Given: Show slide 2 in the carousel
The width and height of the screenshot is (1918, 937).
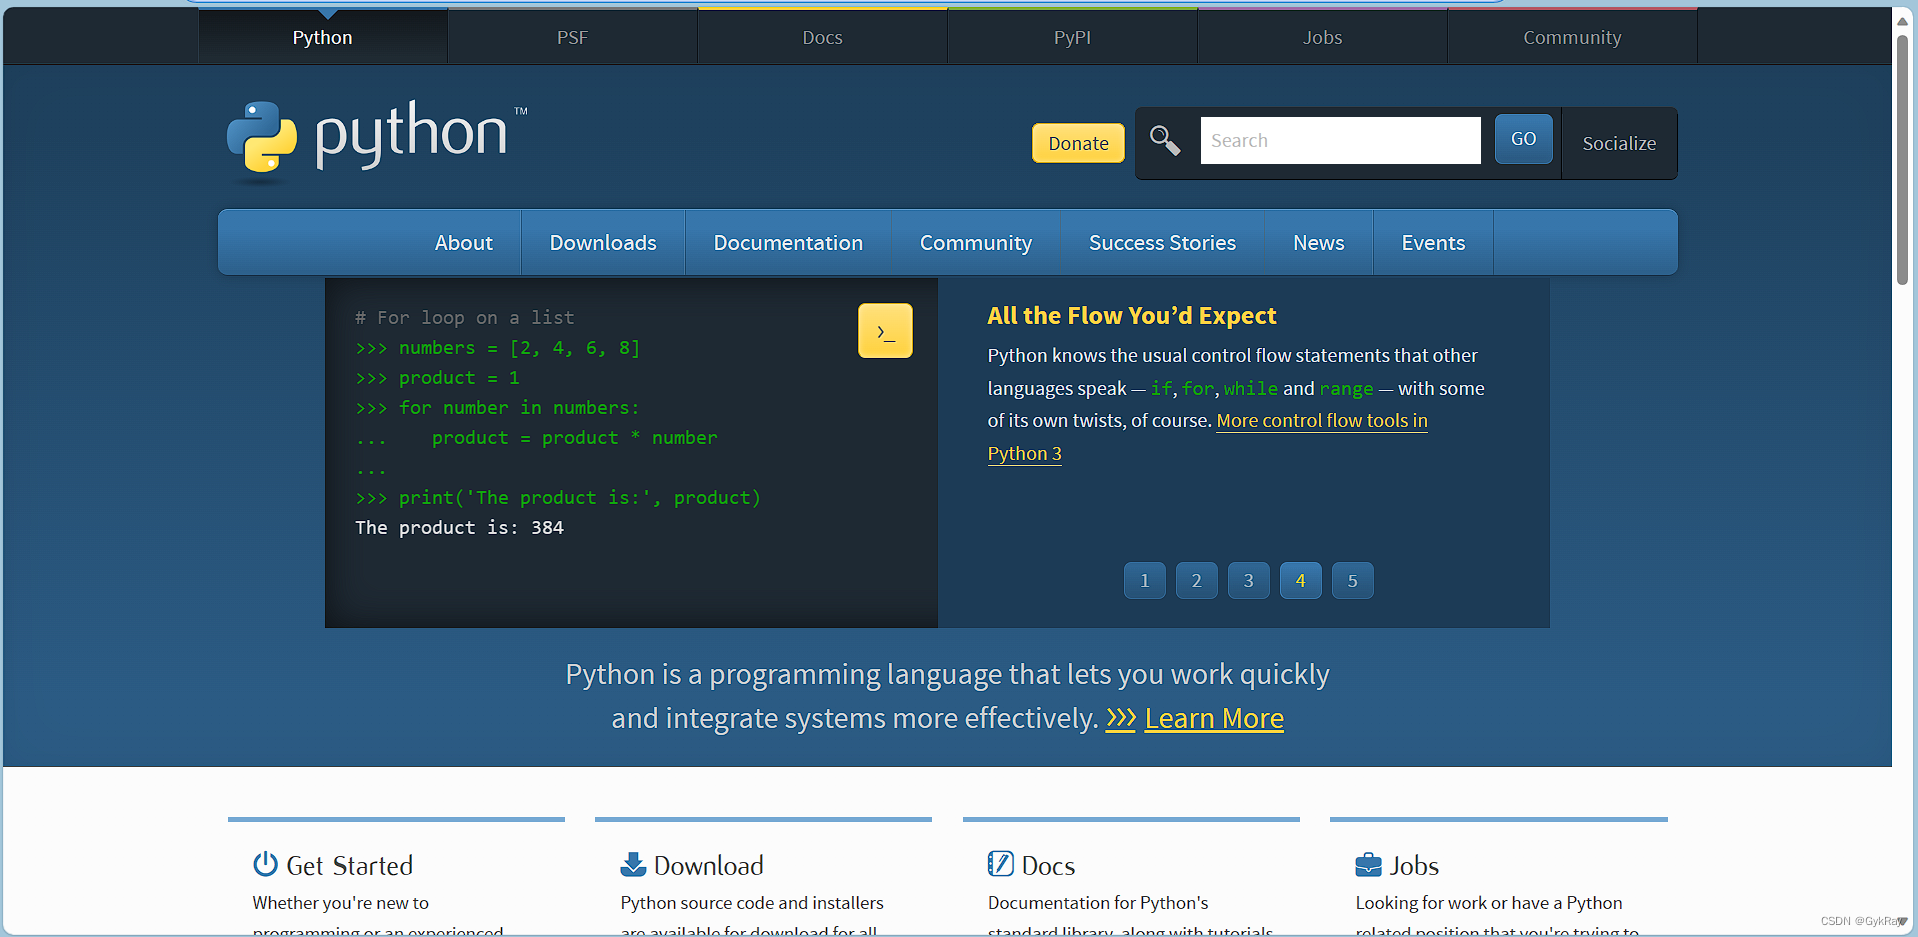Looking at the screenshot, I should (x=1196, y=580).
